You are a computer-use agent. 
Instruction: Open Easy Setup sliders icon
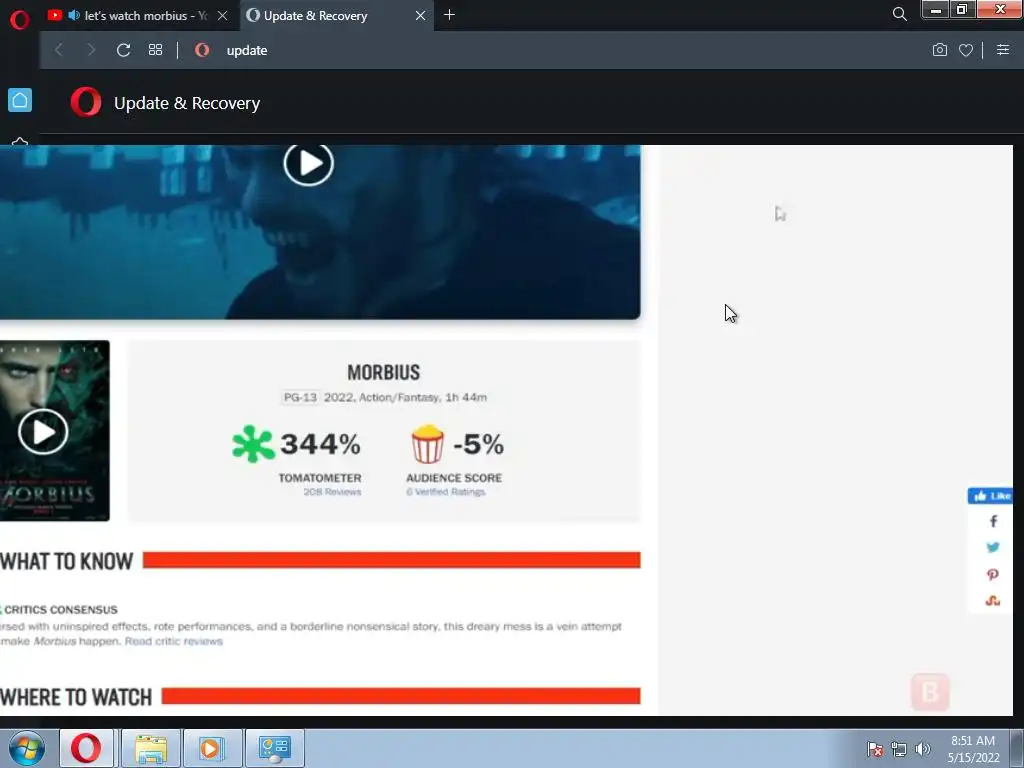[x=1003, y=50]
